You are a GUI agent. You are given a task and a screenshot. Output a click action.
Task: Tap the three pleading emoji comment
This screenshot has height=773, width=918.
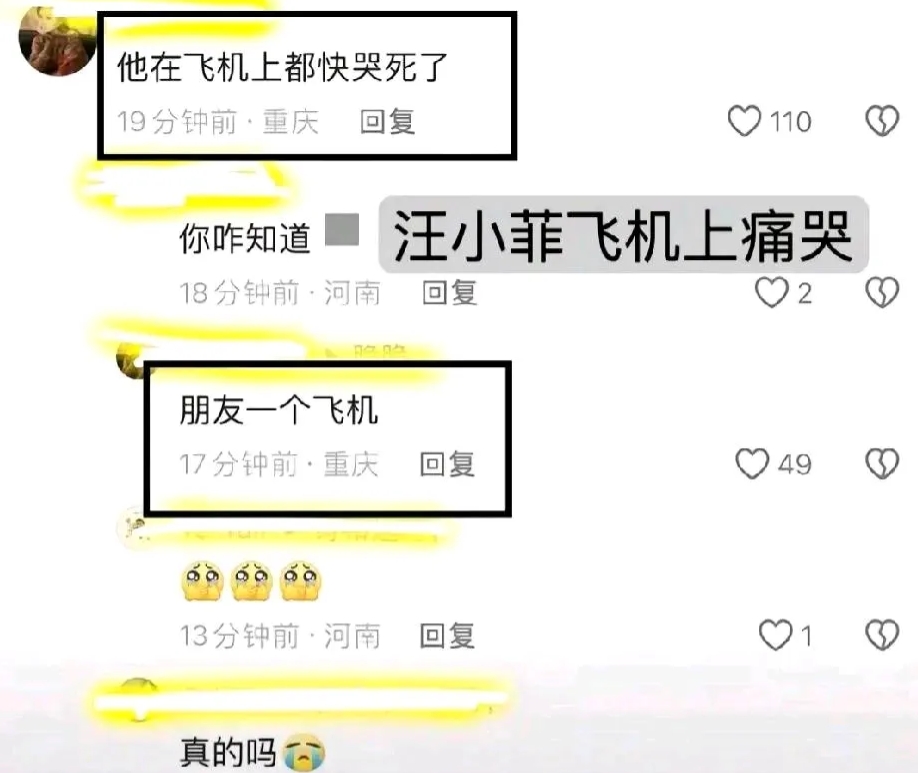(x=252, y=581)
